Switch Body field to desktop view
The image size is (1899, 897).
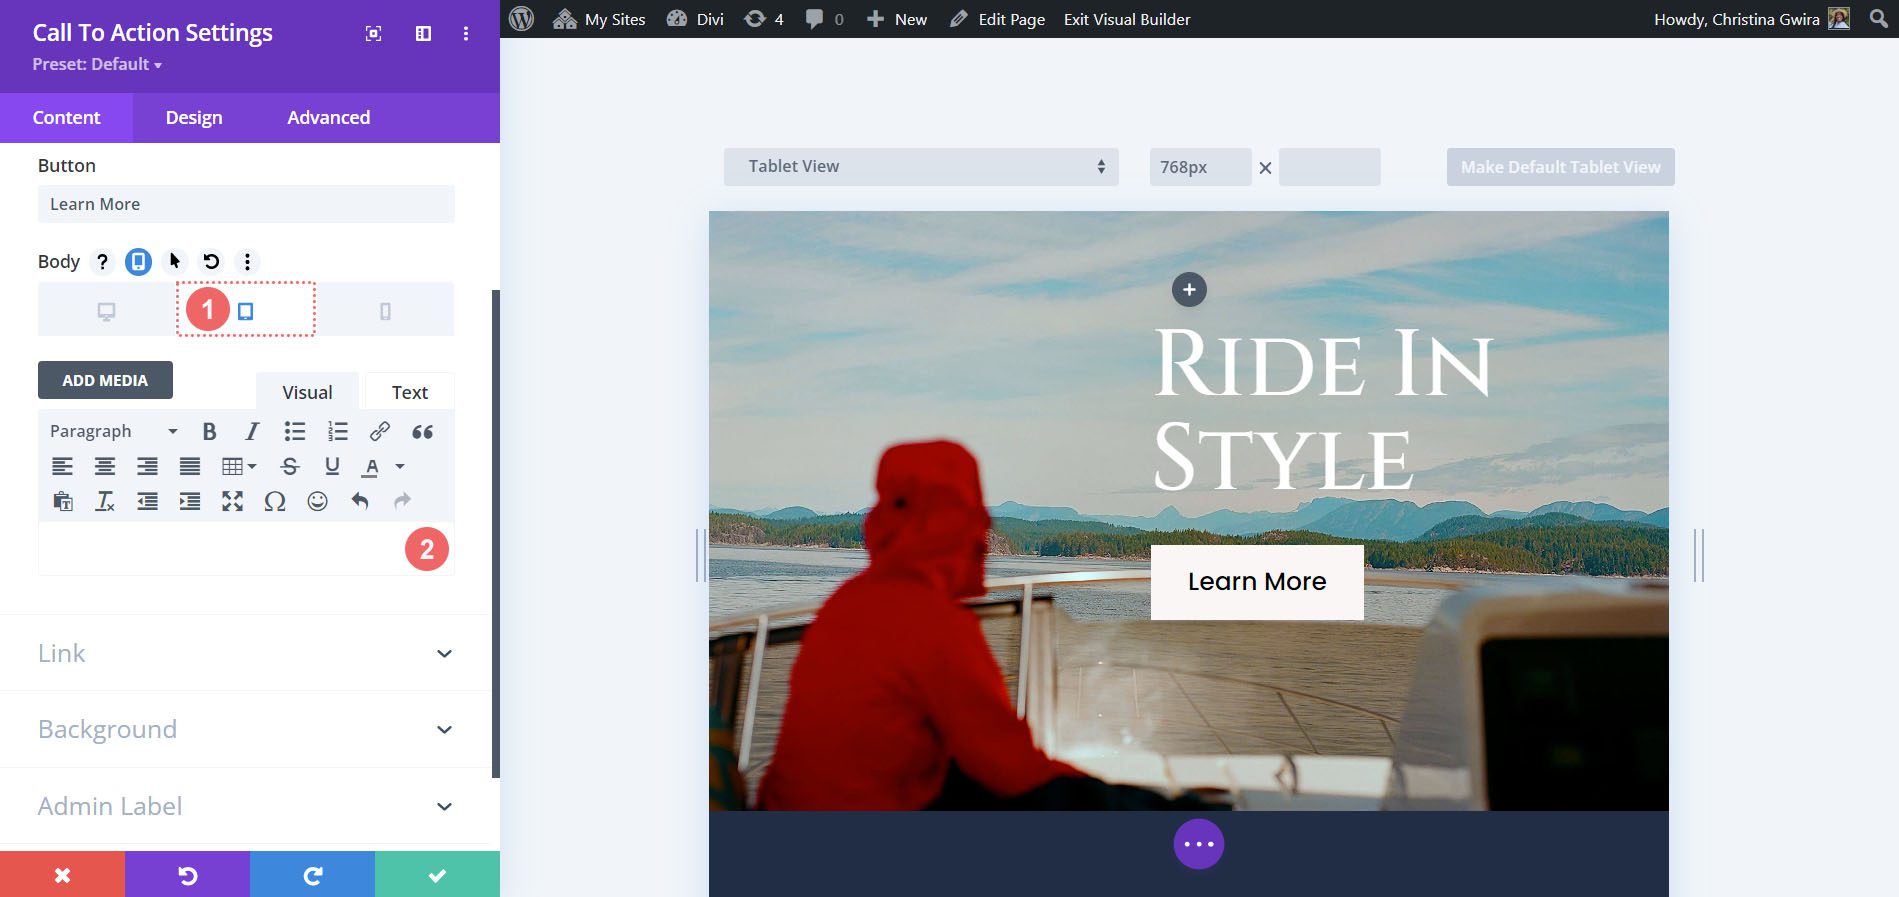click(106, 311)
